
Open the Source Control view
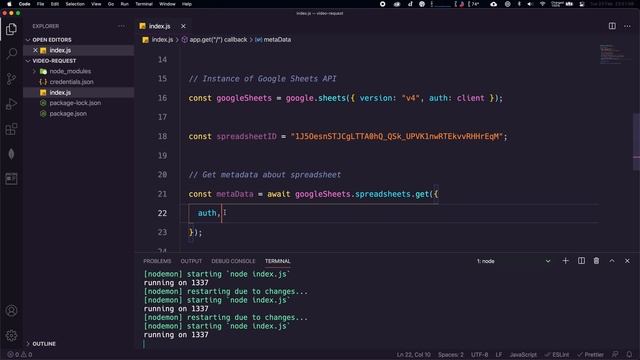click(11, 78)
